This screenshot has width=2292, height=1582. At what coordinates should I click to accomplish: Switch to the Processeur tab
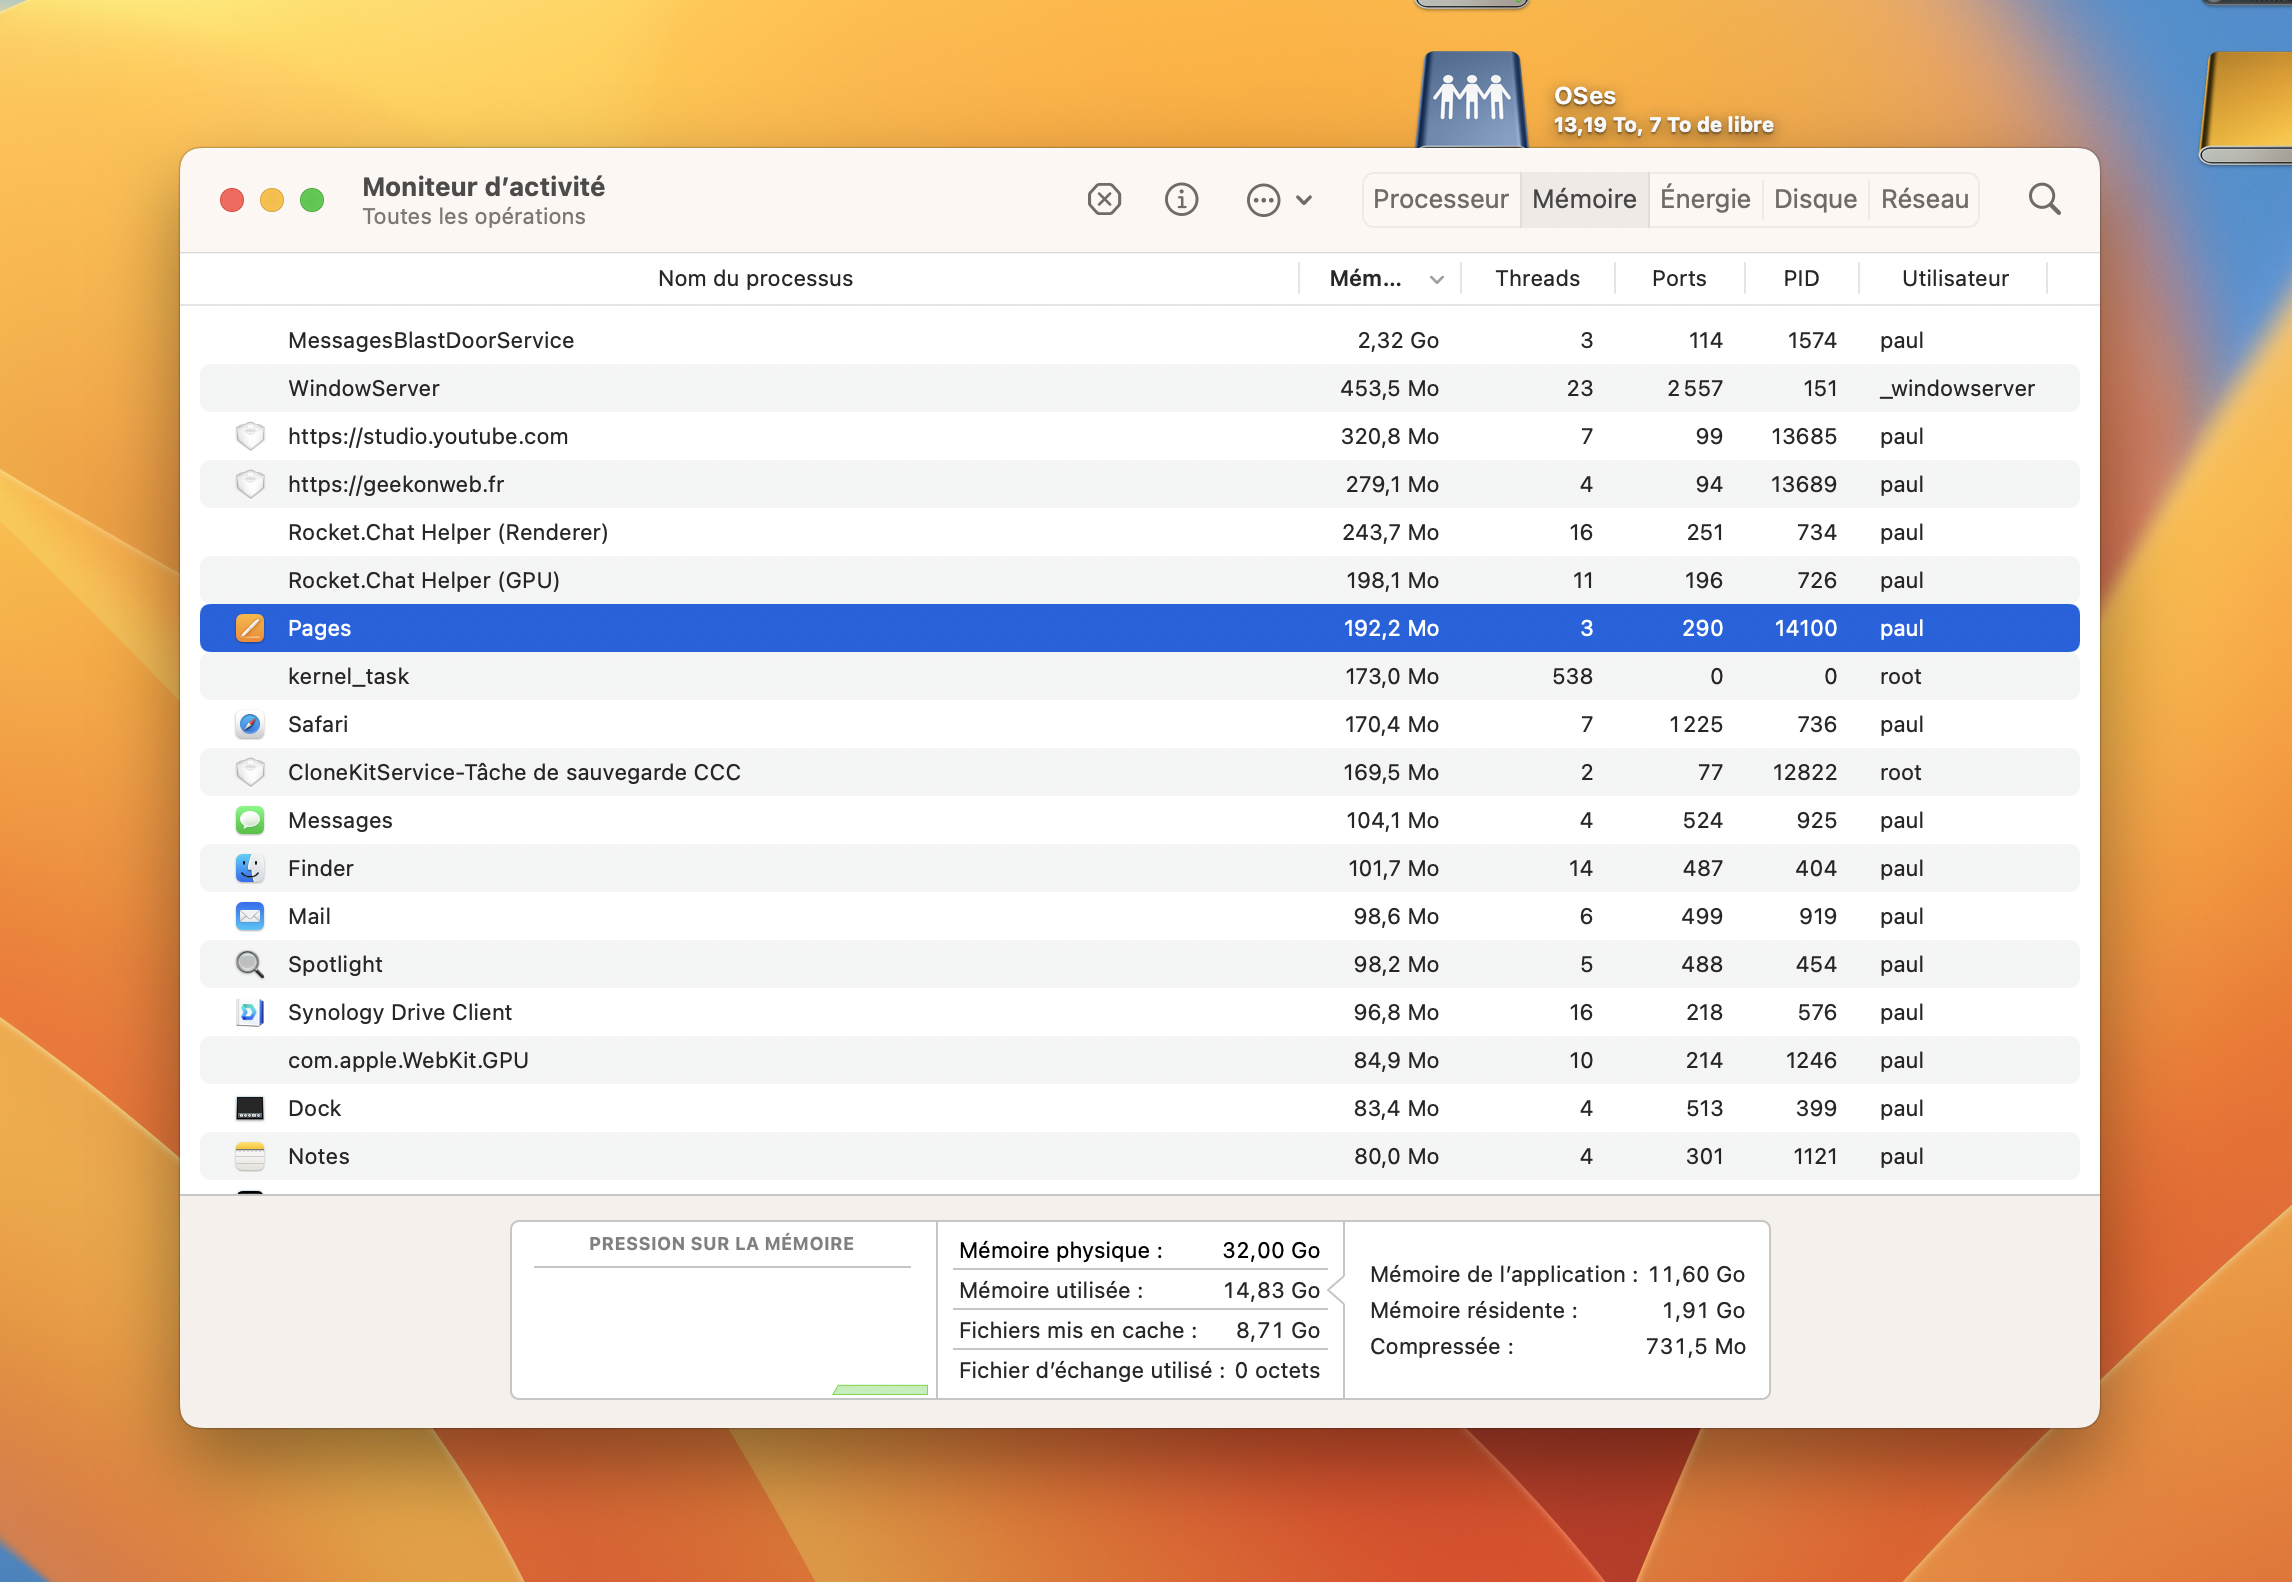point(1440,199)
